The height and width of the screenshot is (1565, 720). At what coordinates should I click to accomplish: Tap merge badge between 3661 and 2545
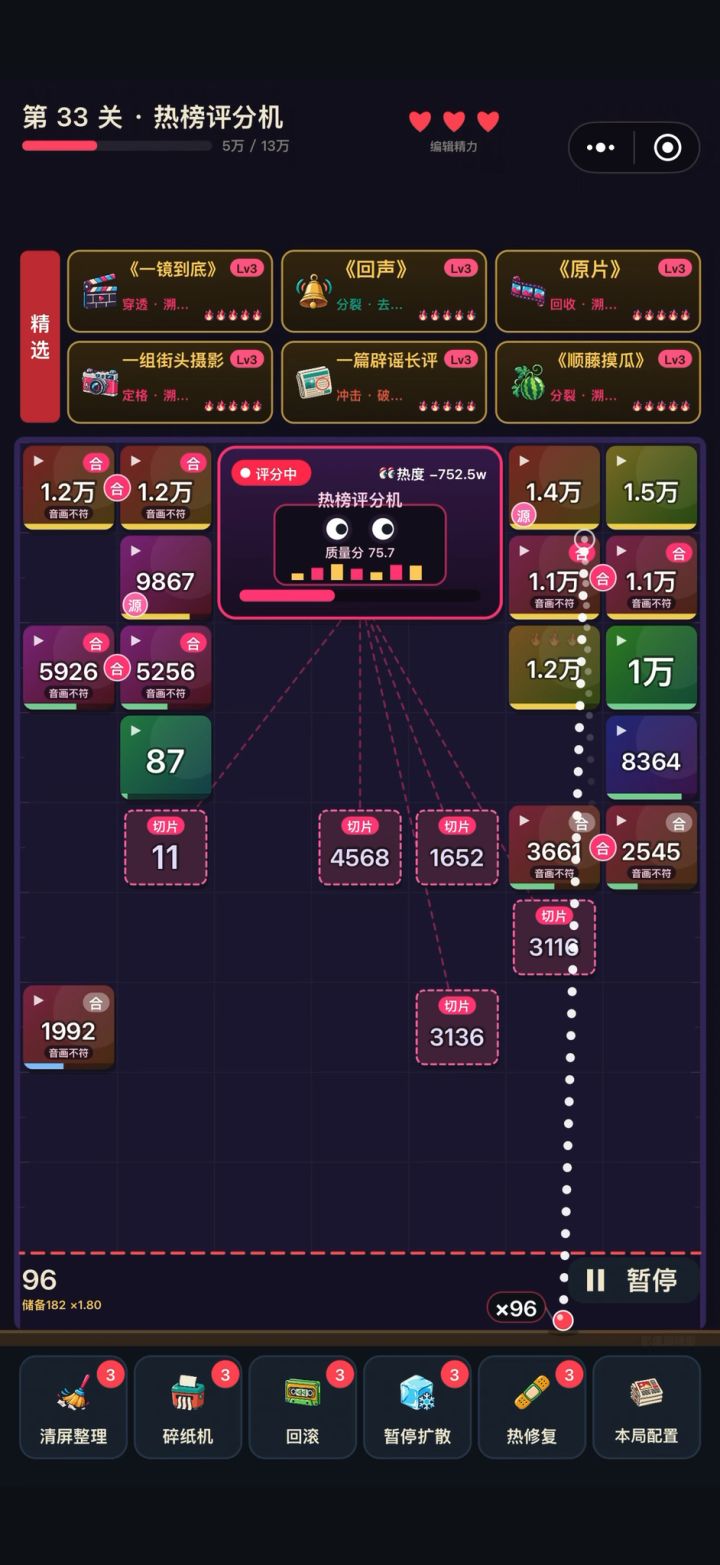(603, 848)
